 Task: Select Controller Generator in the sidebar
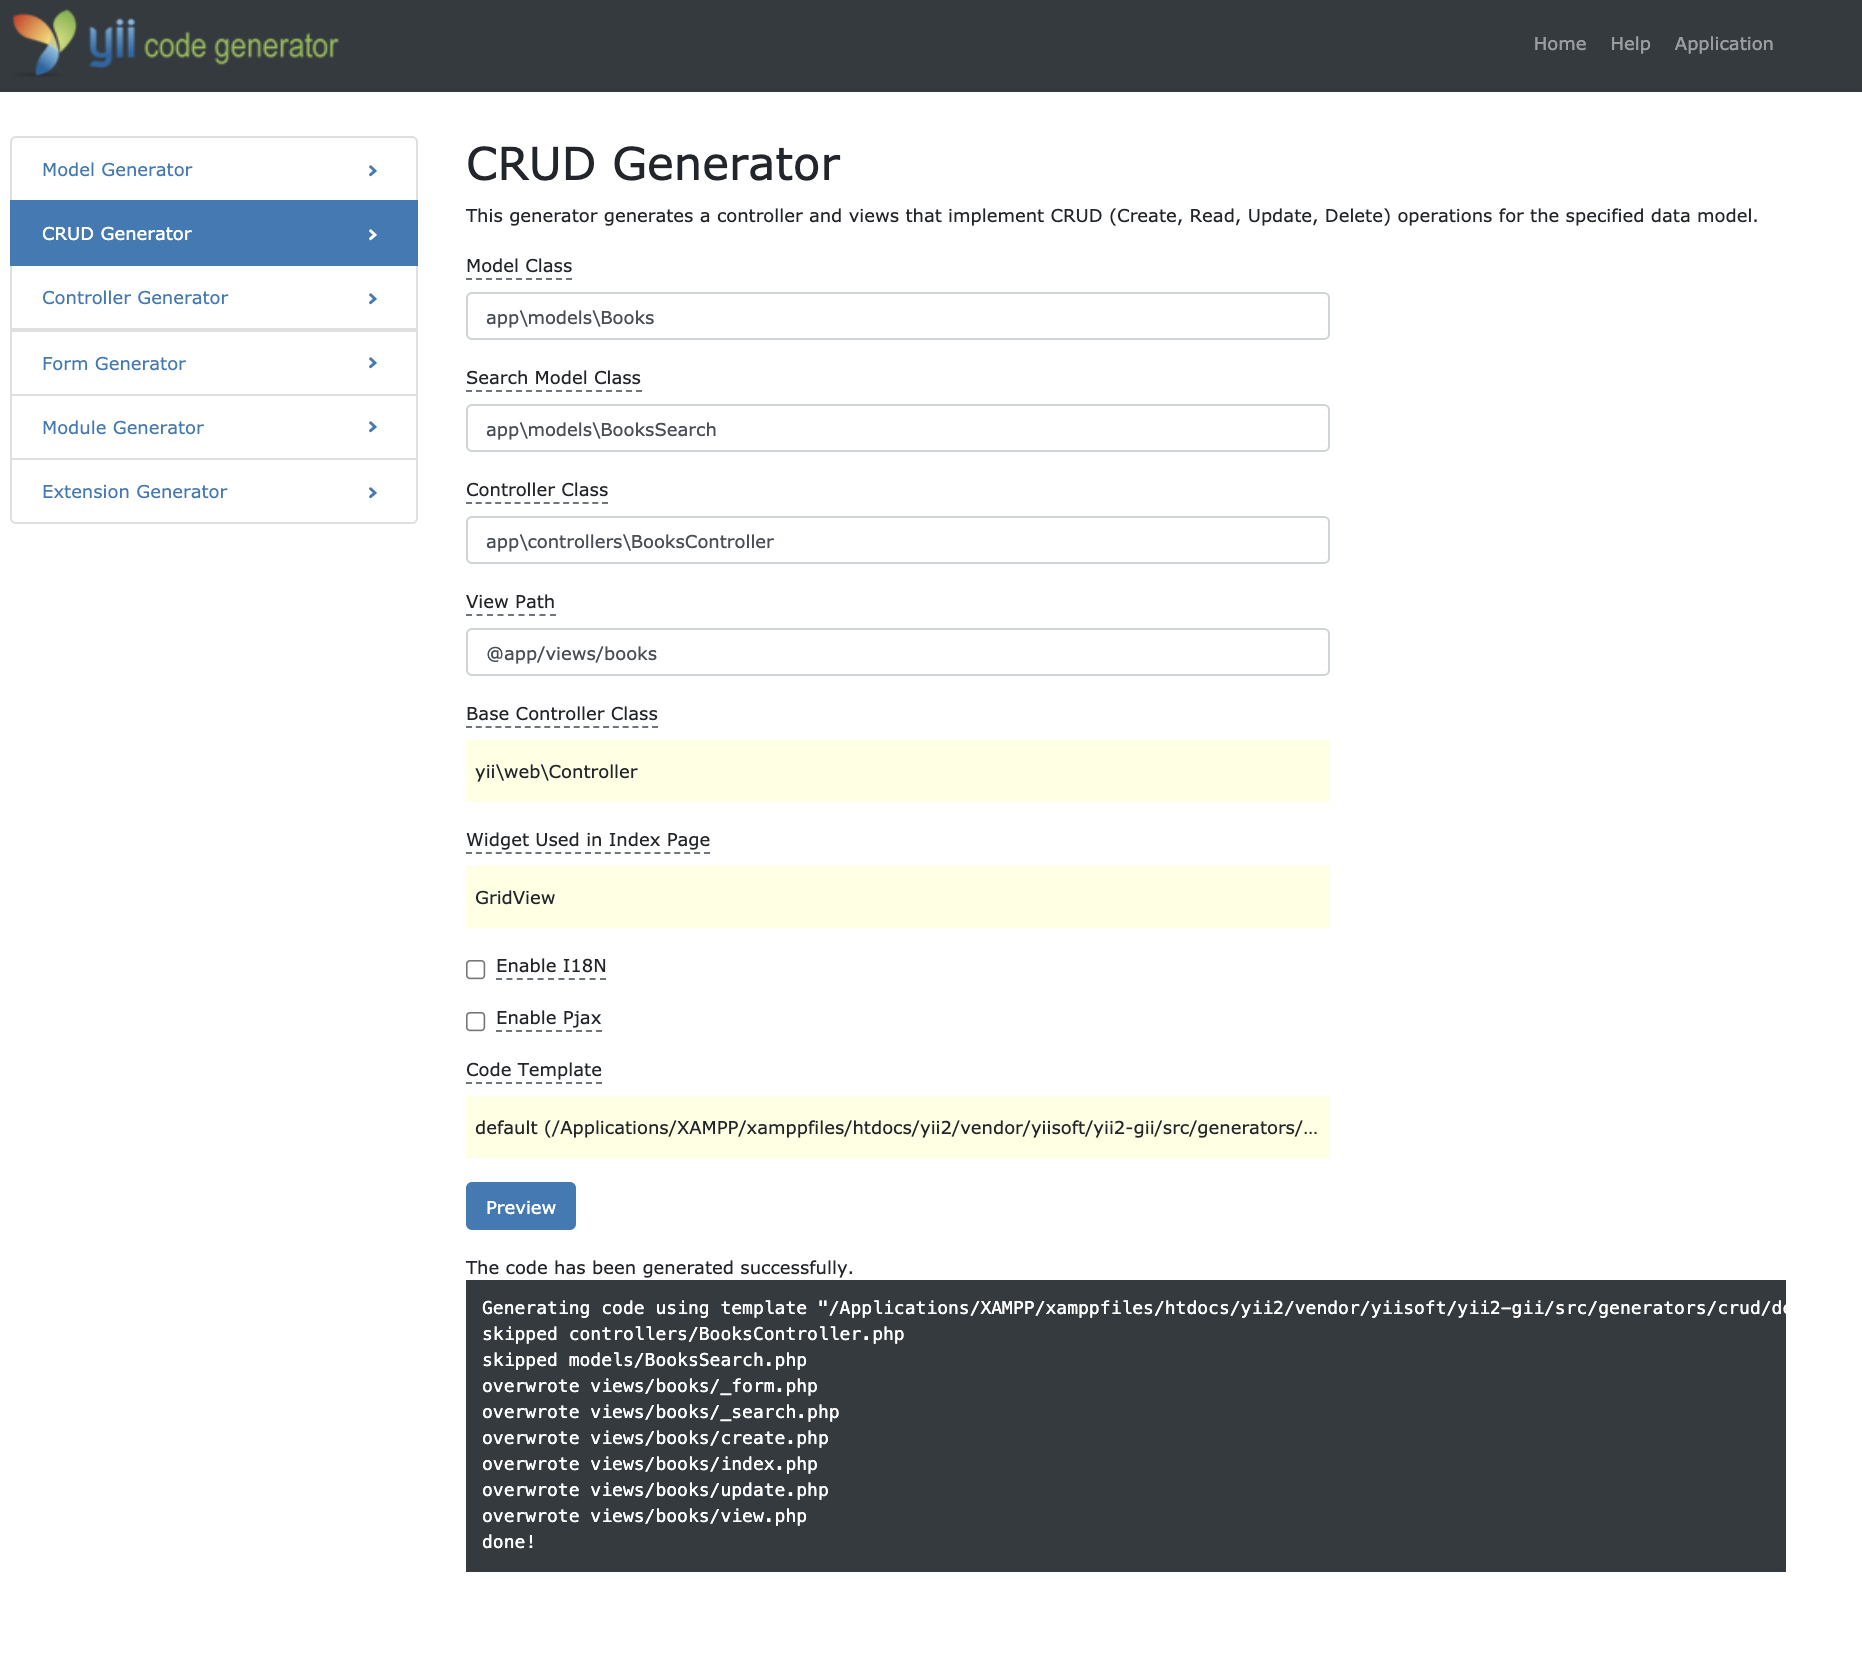point(214,297)
